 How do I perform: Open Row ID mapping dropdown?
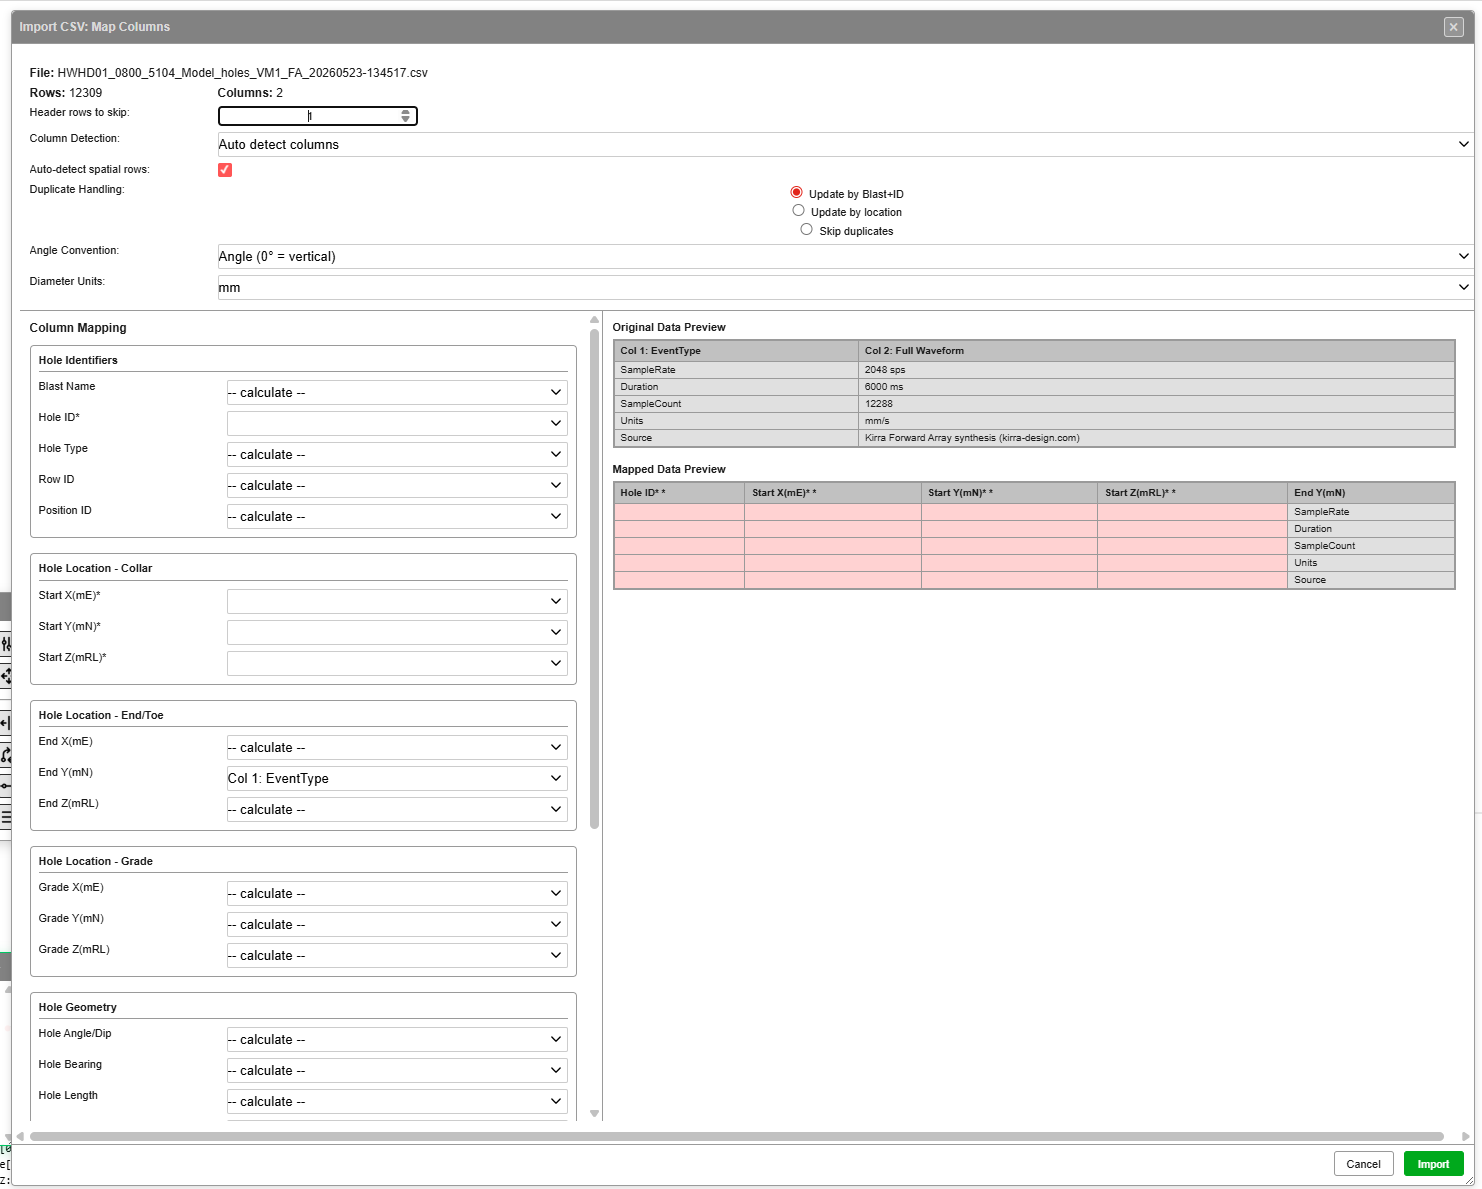[x=397, y=485]
